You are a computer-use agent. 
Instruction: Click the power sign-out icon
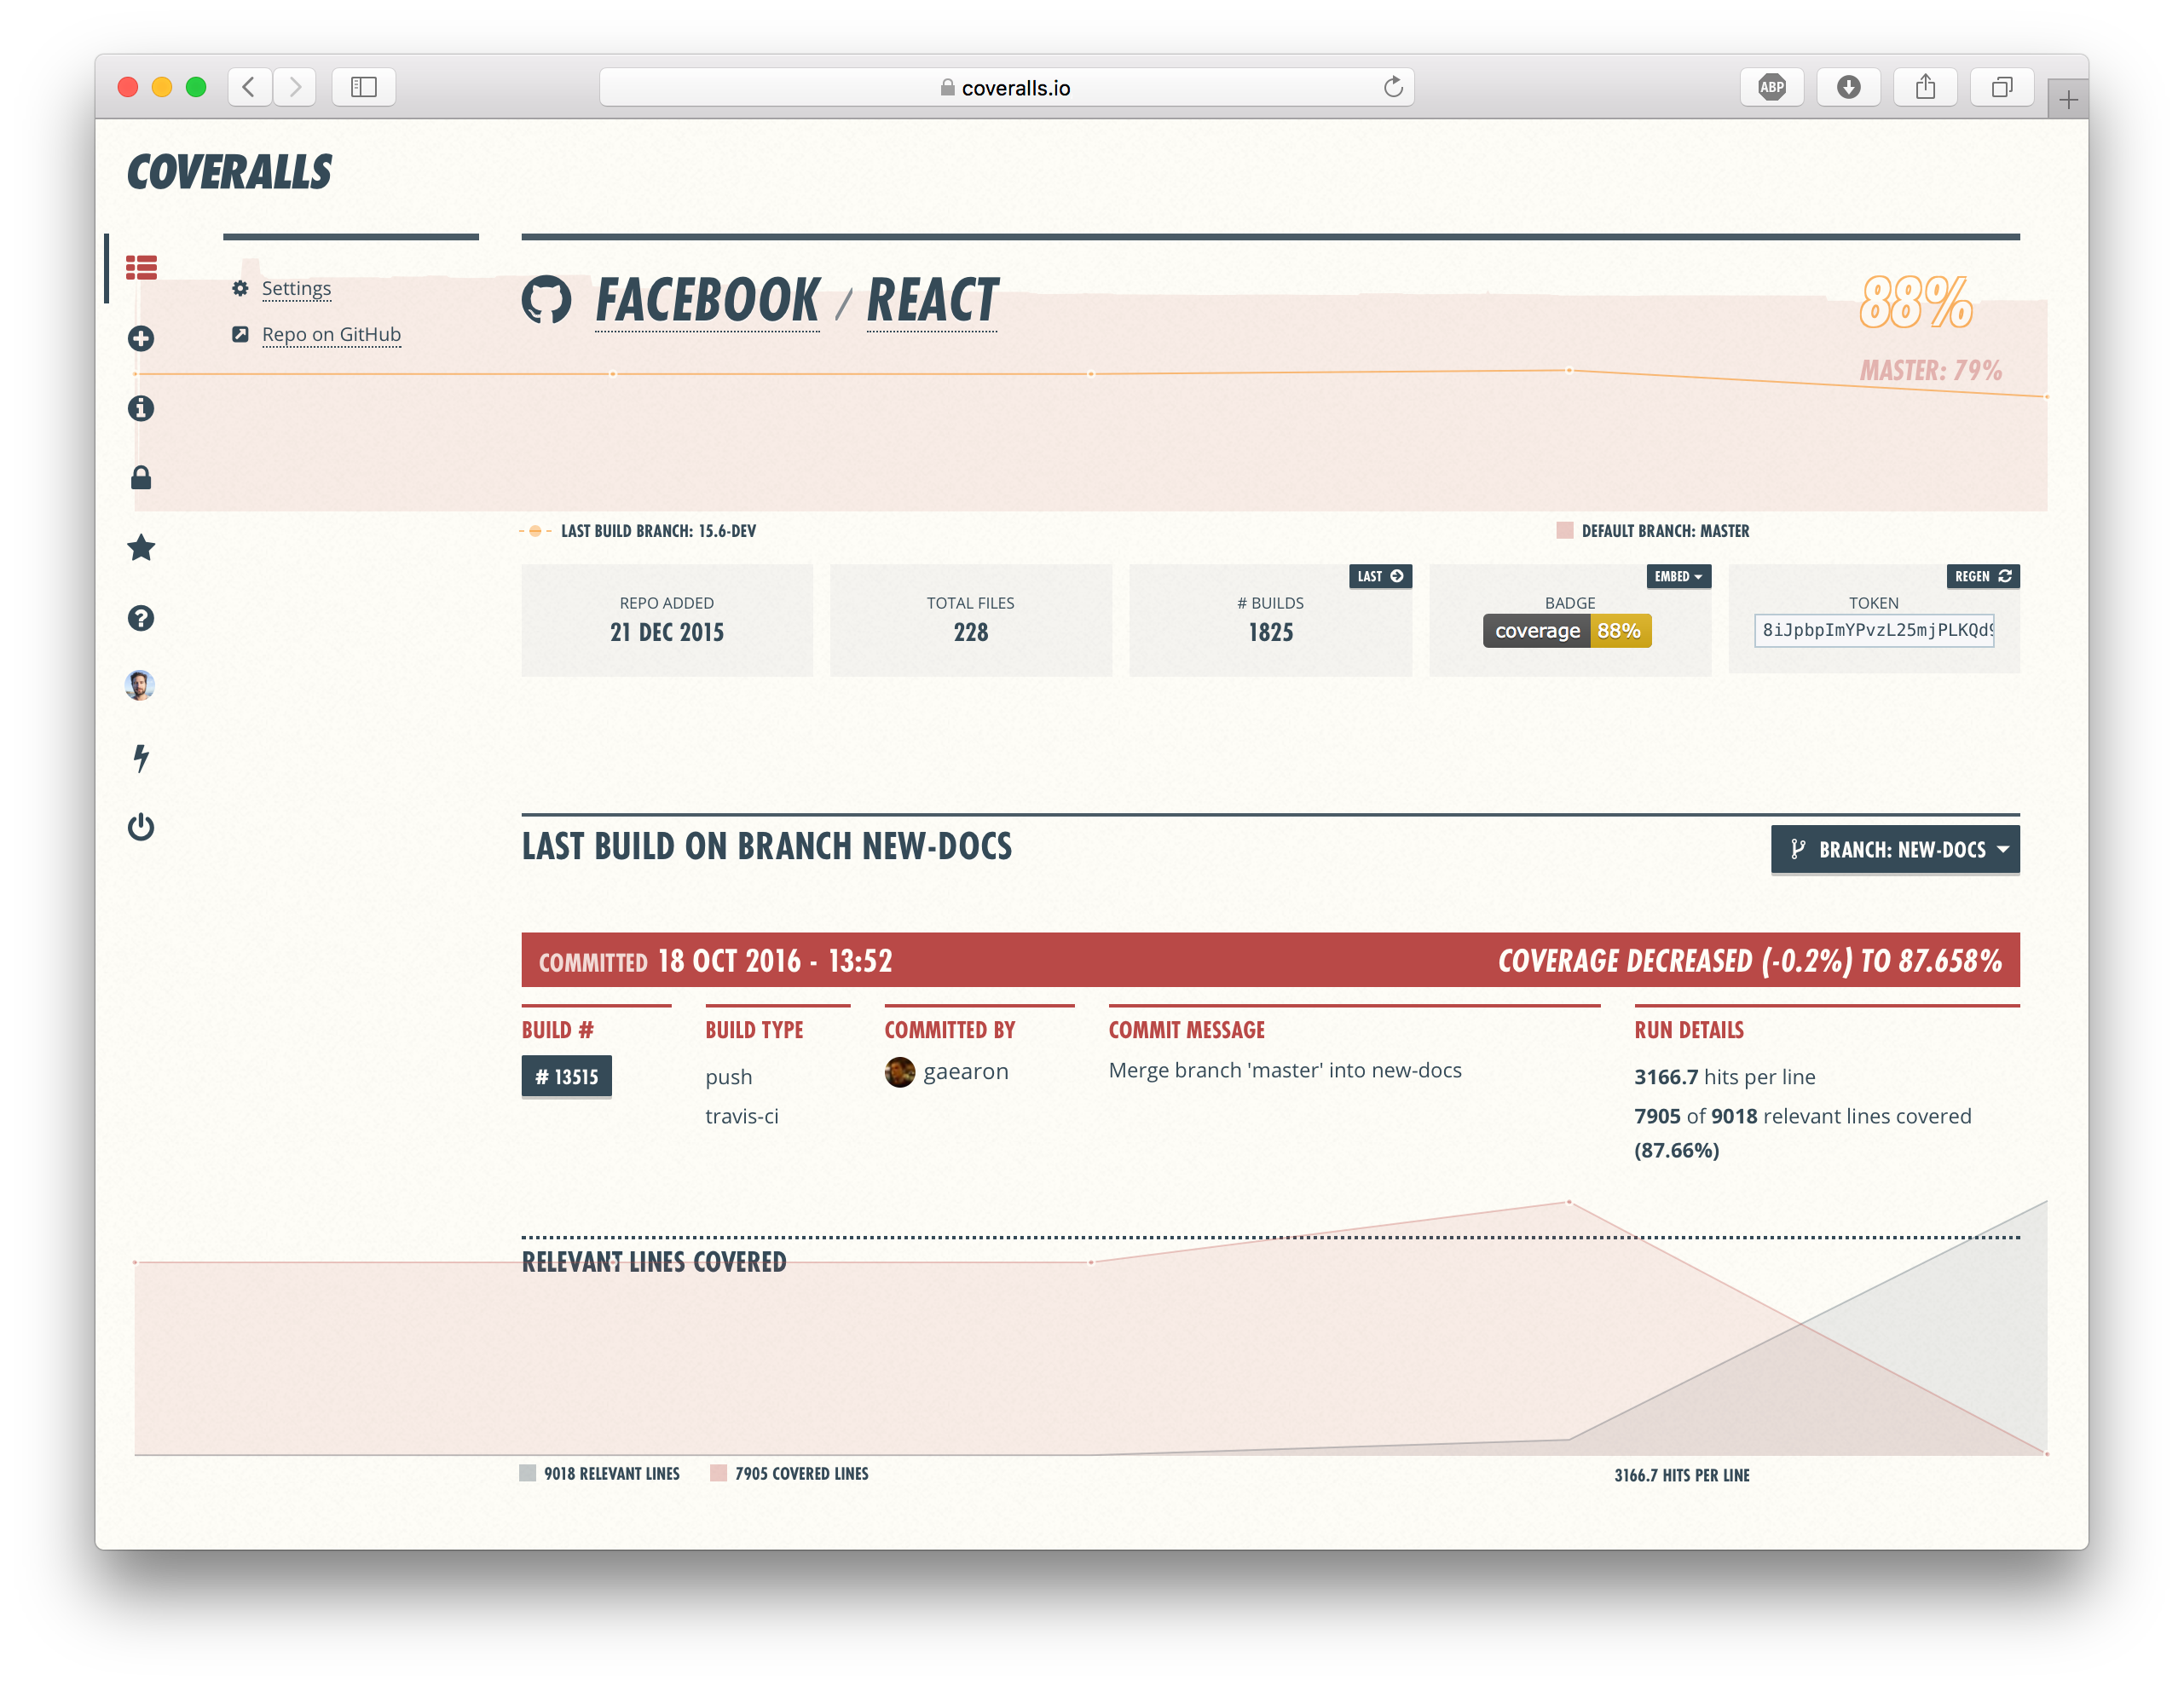click(141, 827)
